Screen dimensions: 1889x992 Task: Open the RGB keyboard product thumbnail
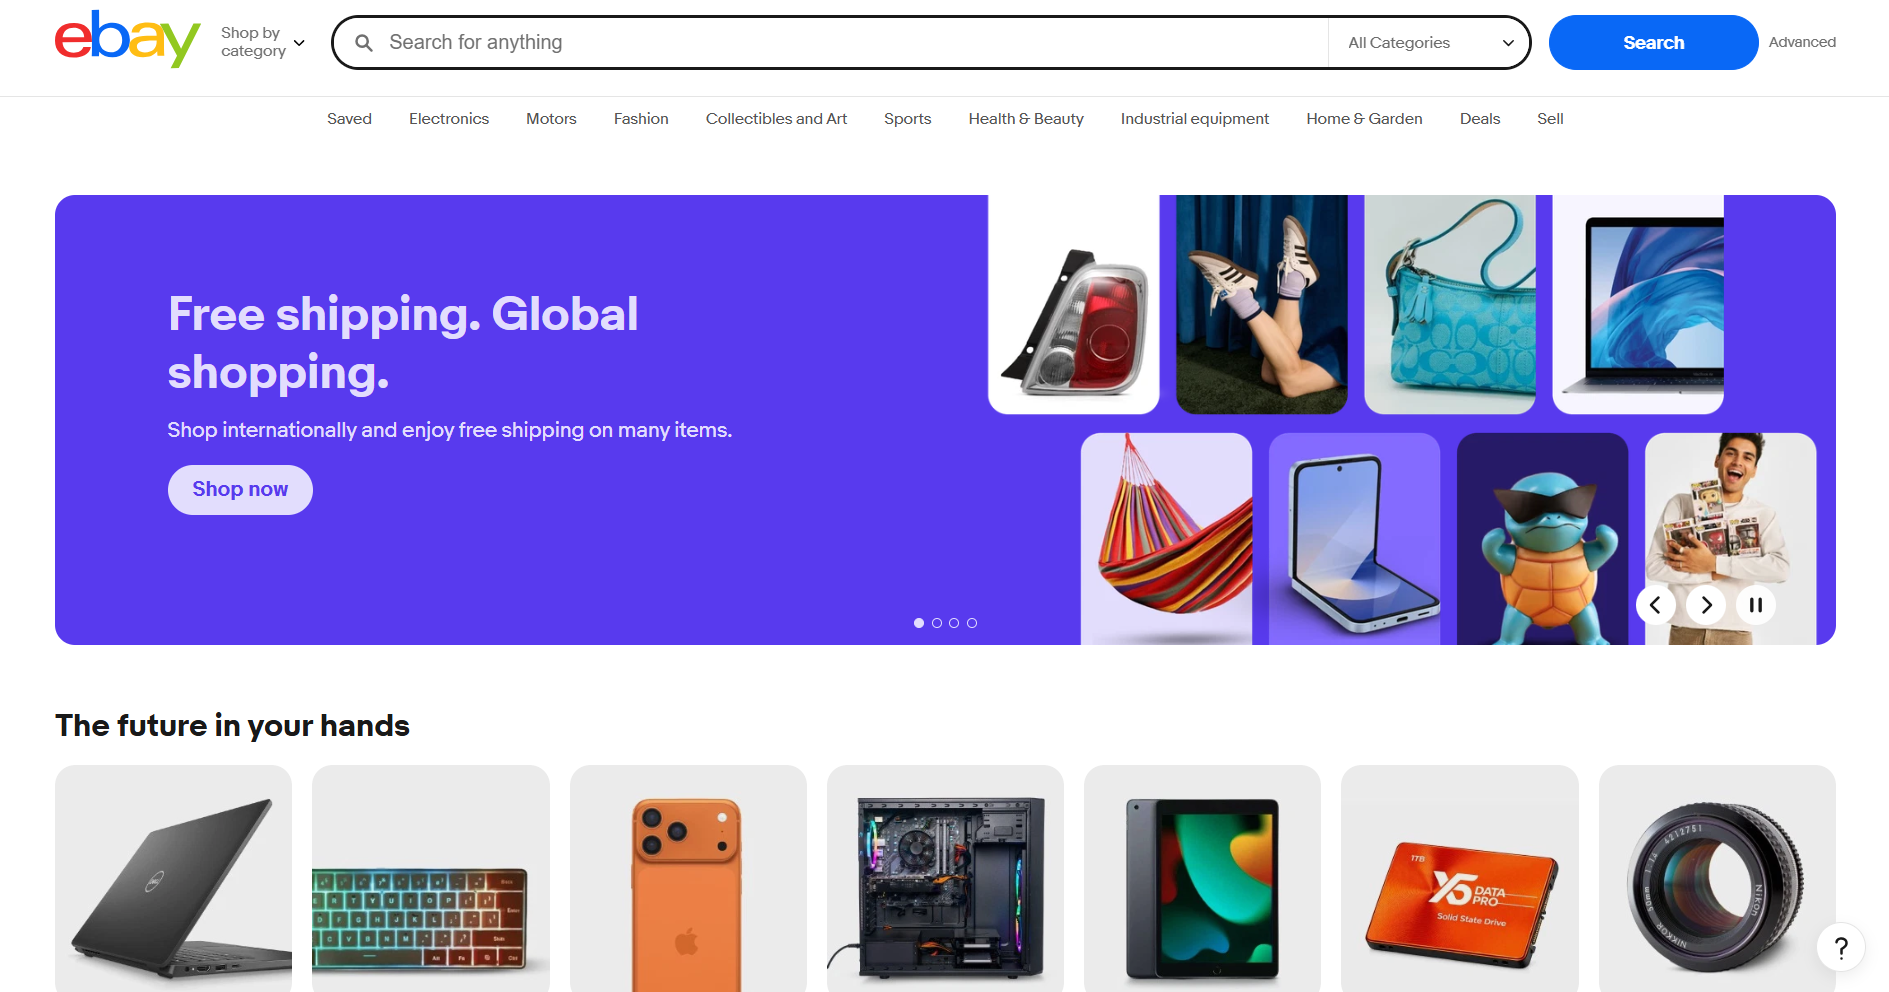click(x=431, y=879)
